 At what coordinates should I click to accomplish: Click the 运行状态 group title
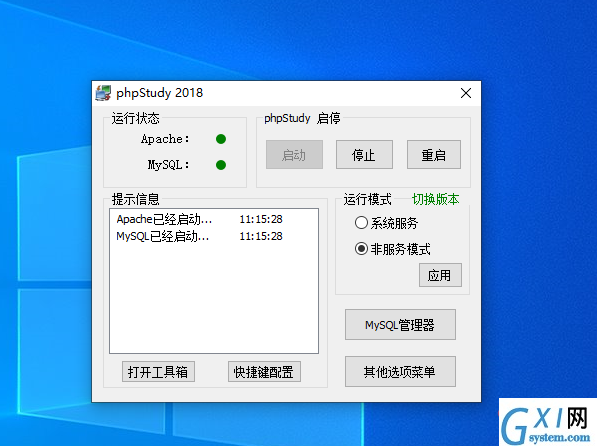(x=135, y=118)
